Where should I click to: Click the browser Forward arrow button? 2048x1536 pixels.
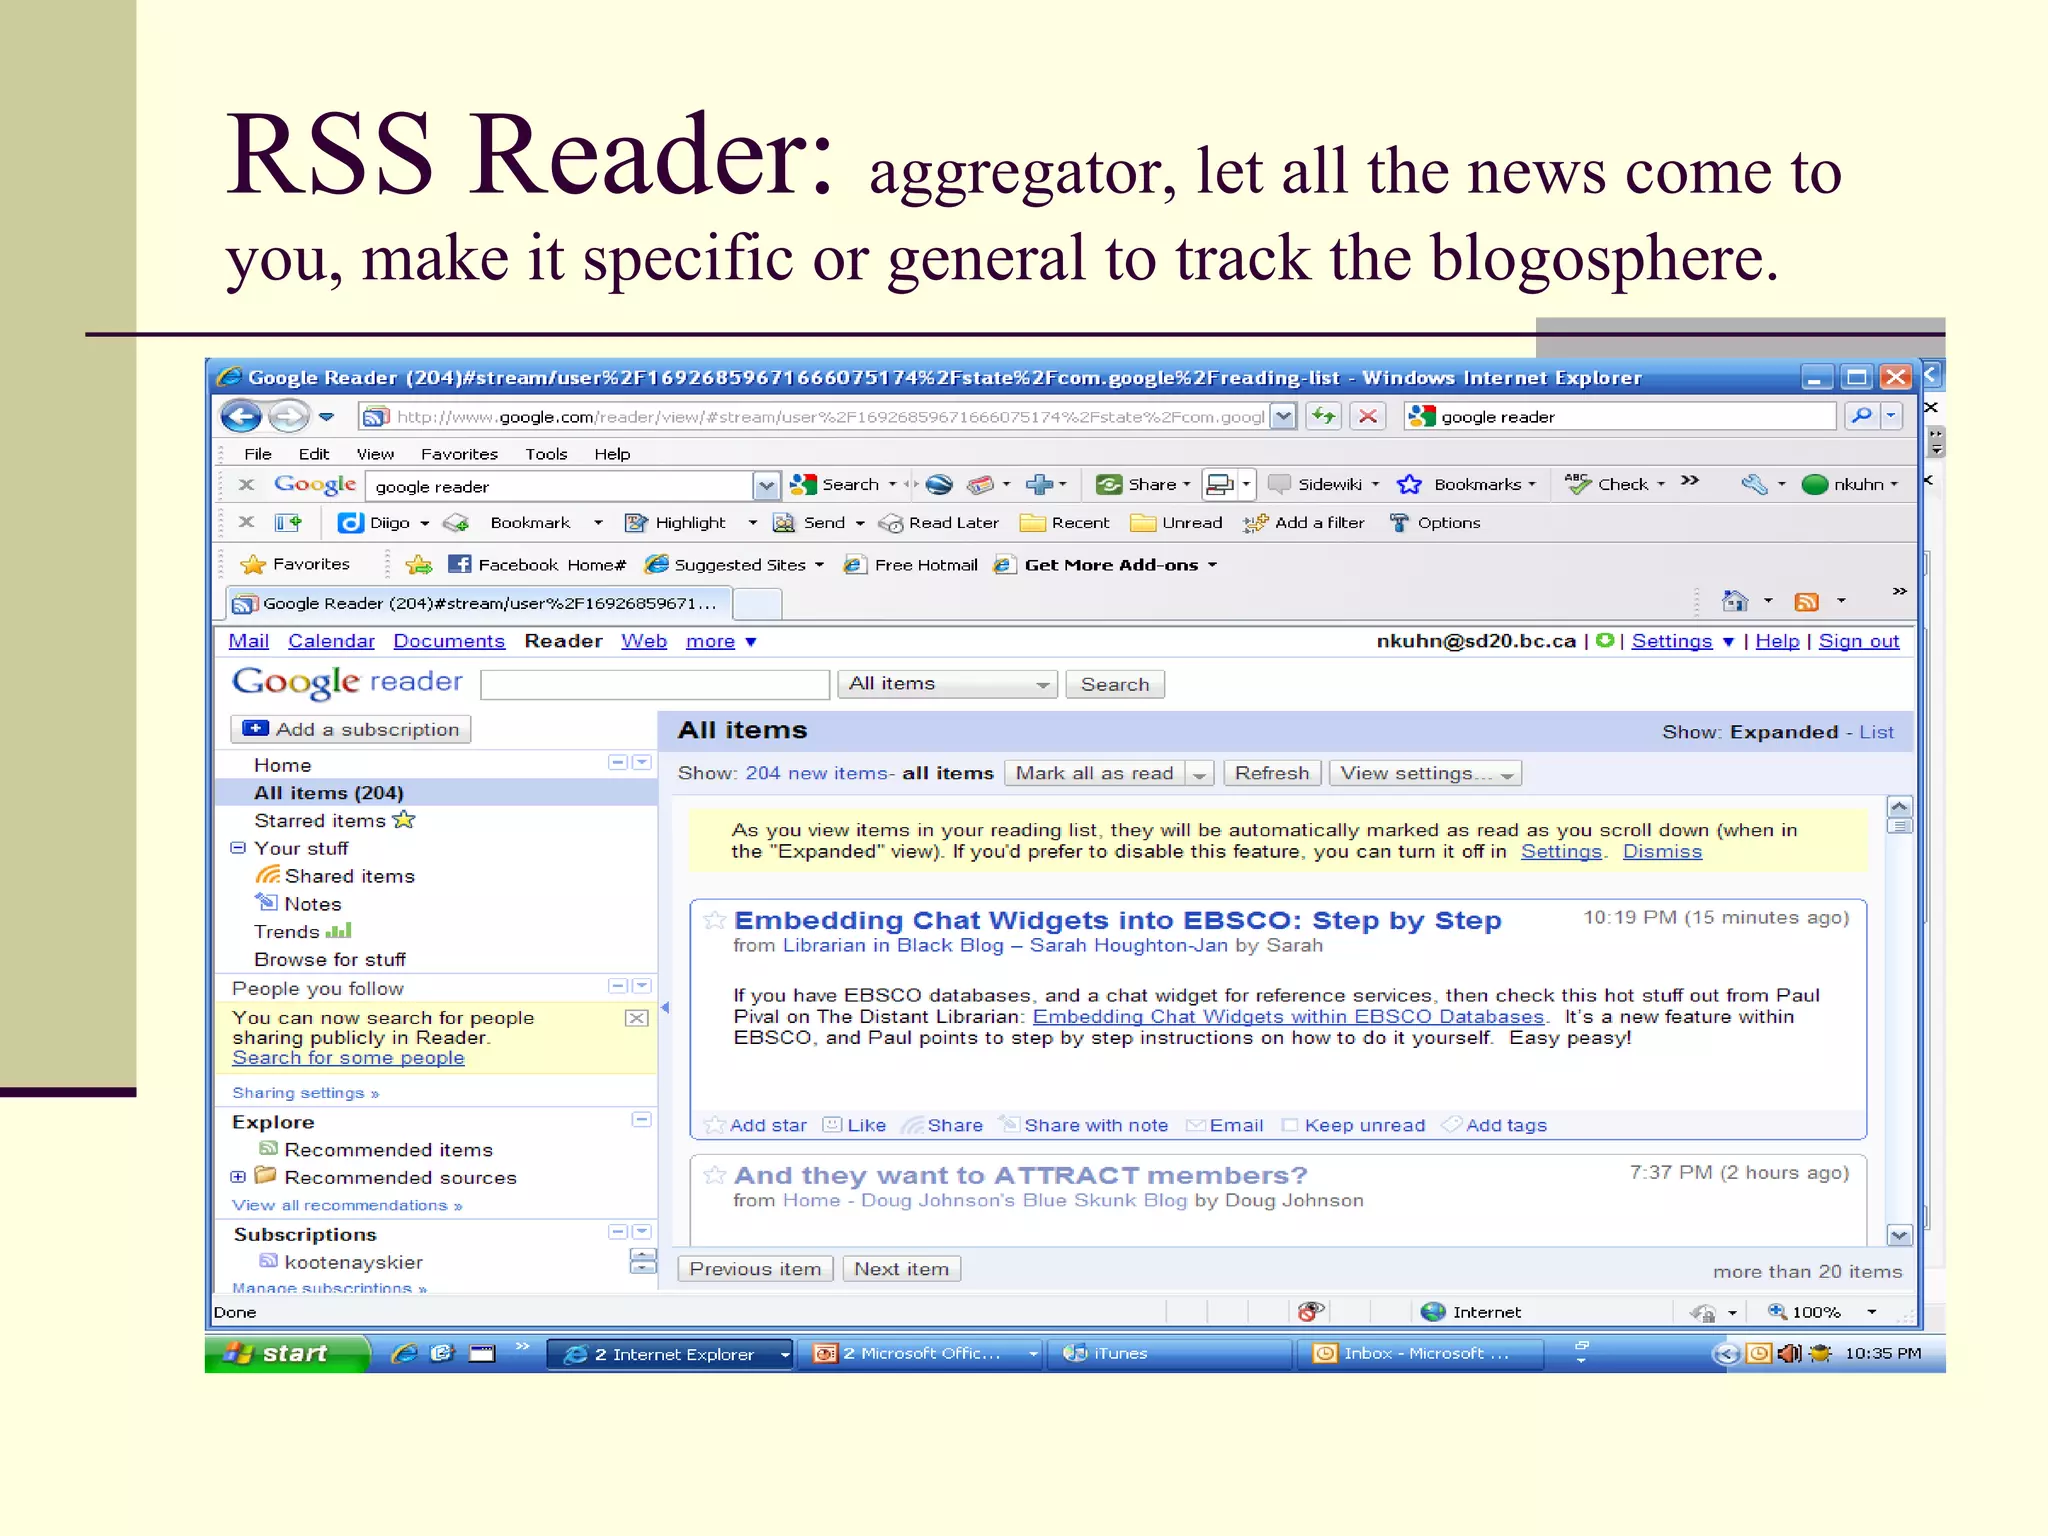(x=289, y=416)
